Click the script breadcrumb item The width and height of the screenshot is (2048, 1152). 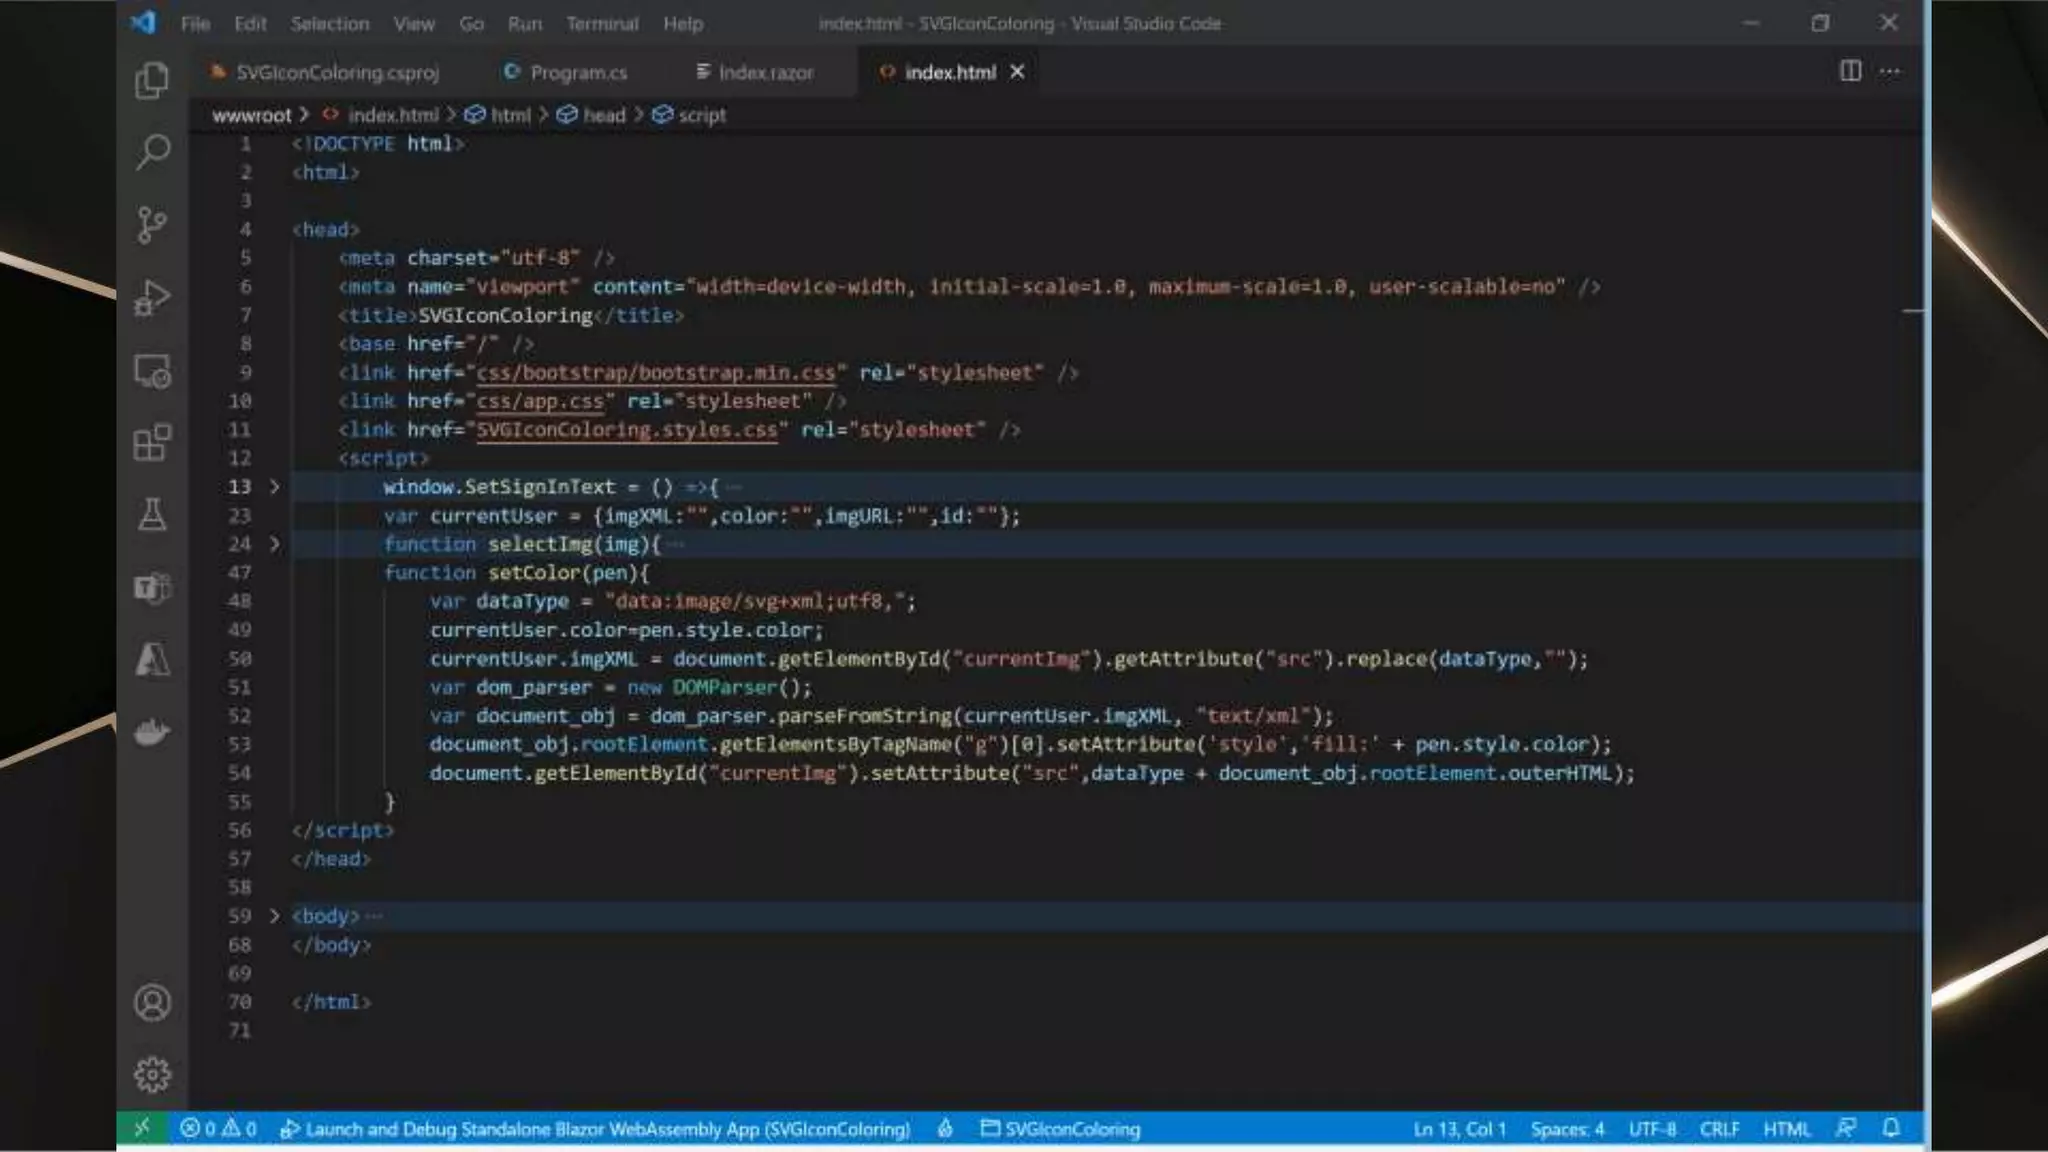pos(701,115)
